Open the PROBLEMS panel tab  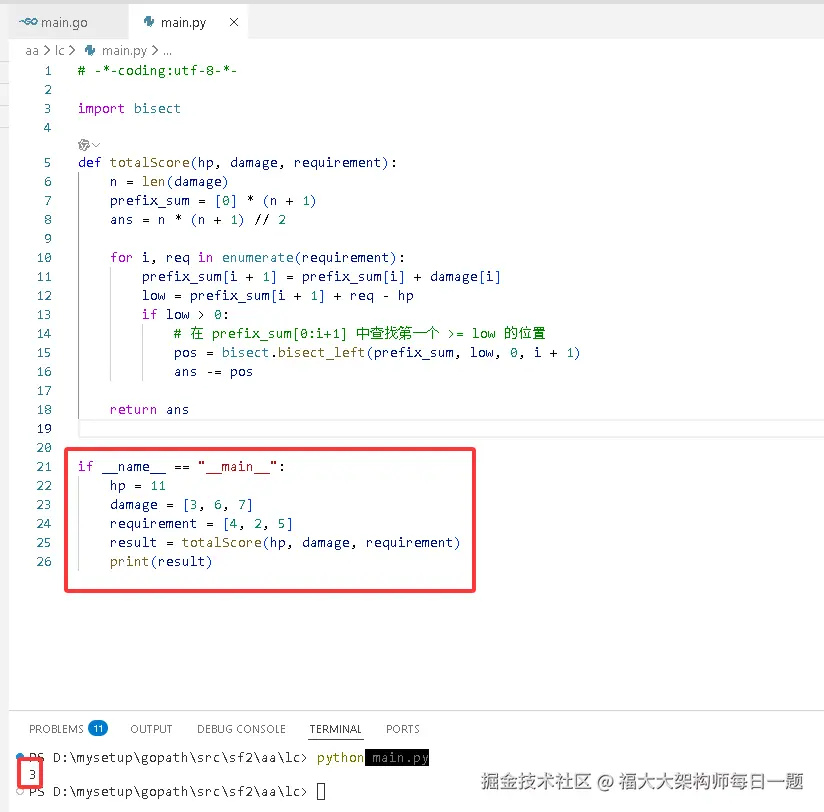(x=56, y=729)
